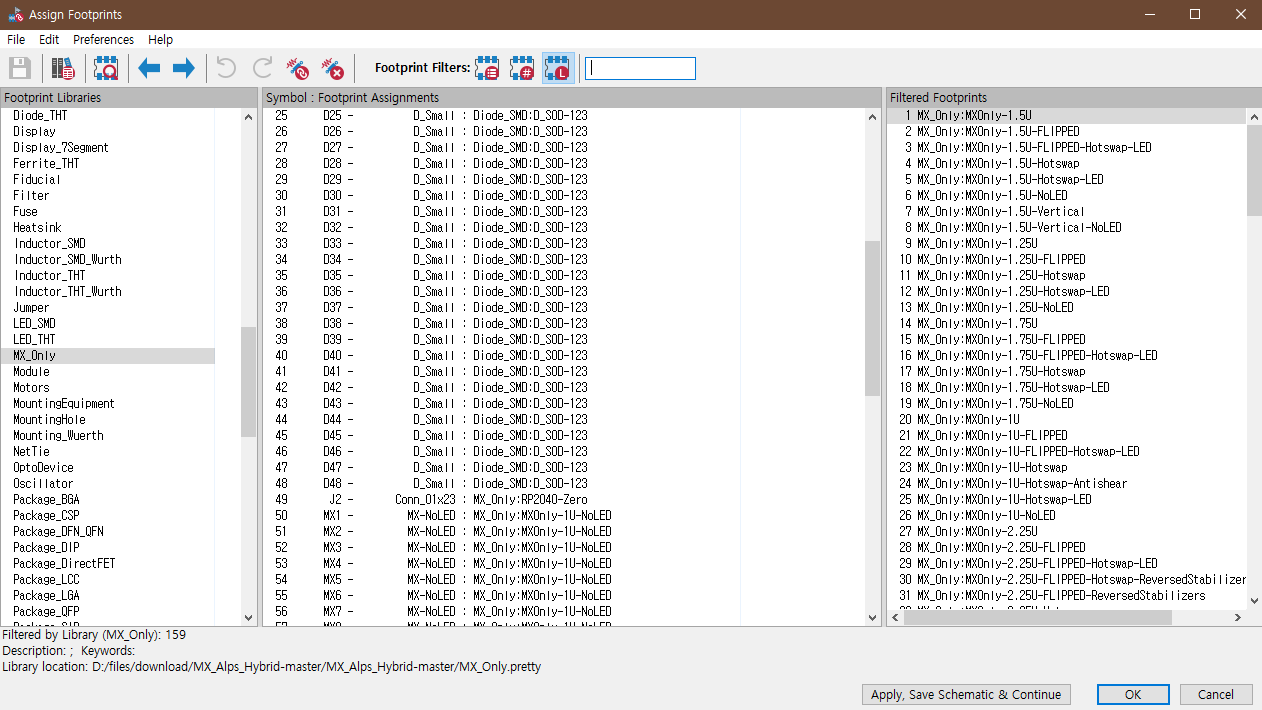The image size is (1262, 710).
Task: Select footprint MXOnly-1.5U-Vertical-NoLED
Action: click(x=1066, y=228)
